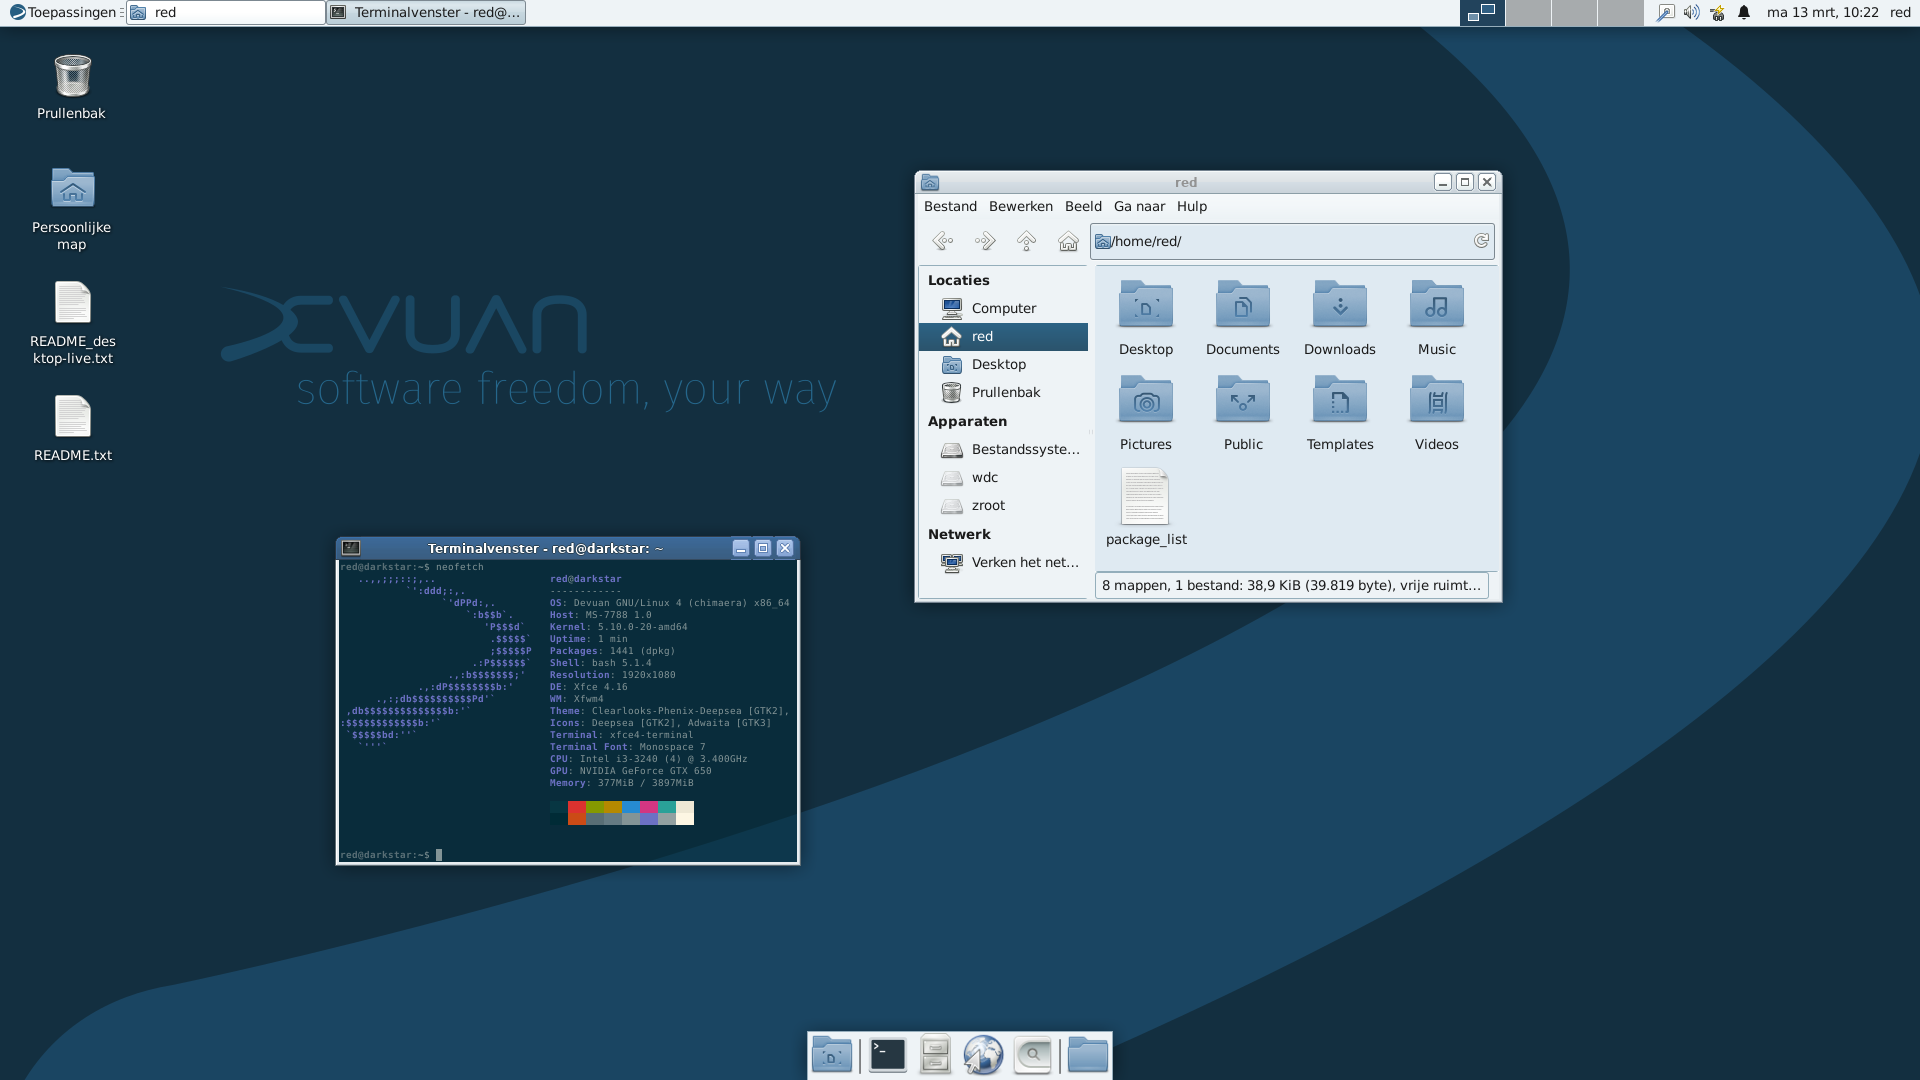The height and width of the screenshot is (1080, 1920).
Task: Launch application finder search dock icon
Action: [1032, 1055]
